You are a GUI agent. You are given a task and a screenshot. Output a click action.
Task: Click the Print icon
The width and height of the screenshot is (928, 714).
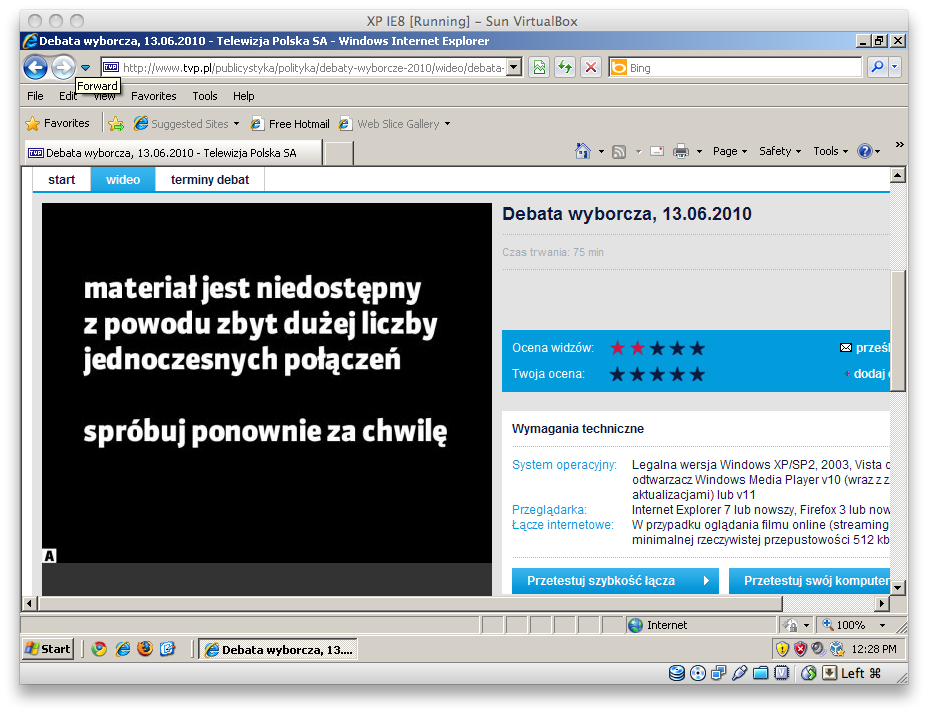[681, 151]
